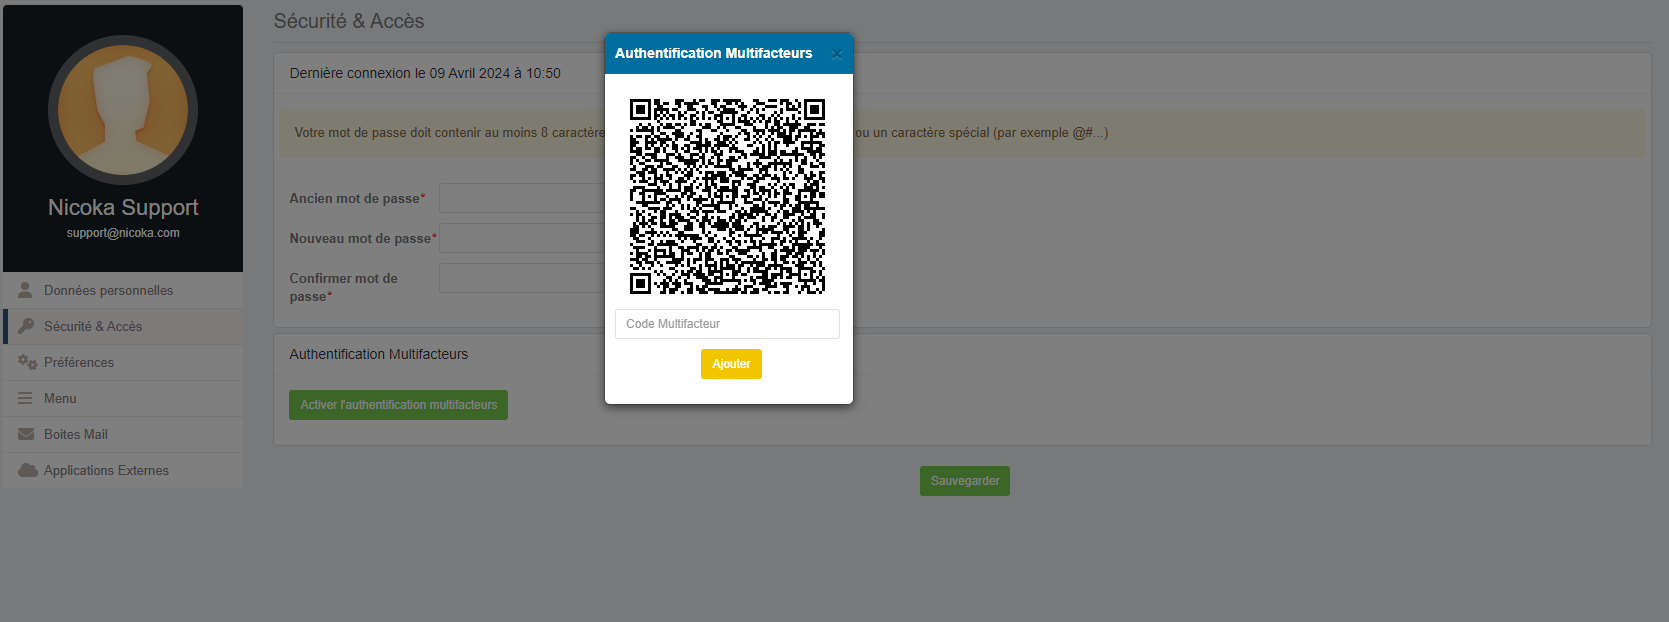Focus the Confirmer mot de passe field
The image size is (1669, 622).
coord(520,278)
